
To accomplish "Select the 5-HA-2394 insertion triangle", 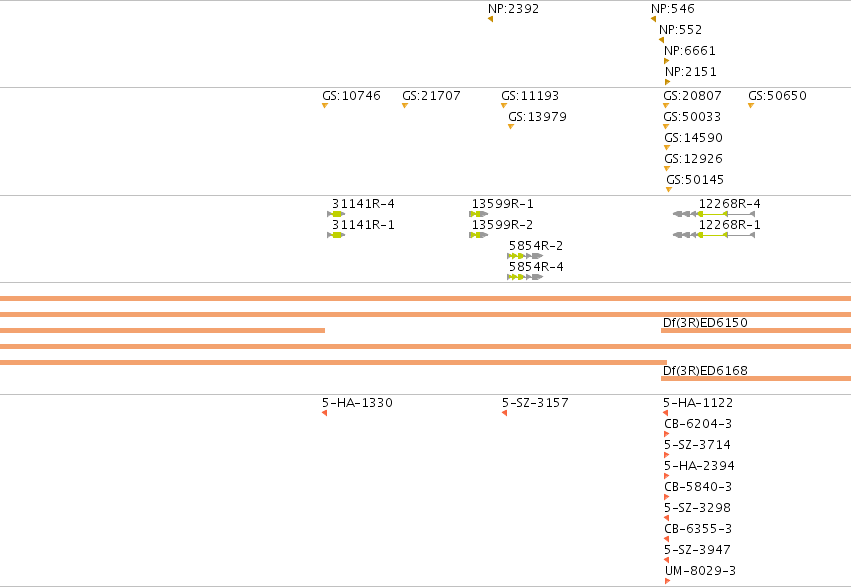I will click(667, 476).
